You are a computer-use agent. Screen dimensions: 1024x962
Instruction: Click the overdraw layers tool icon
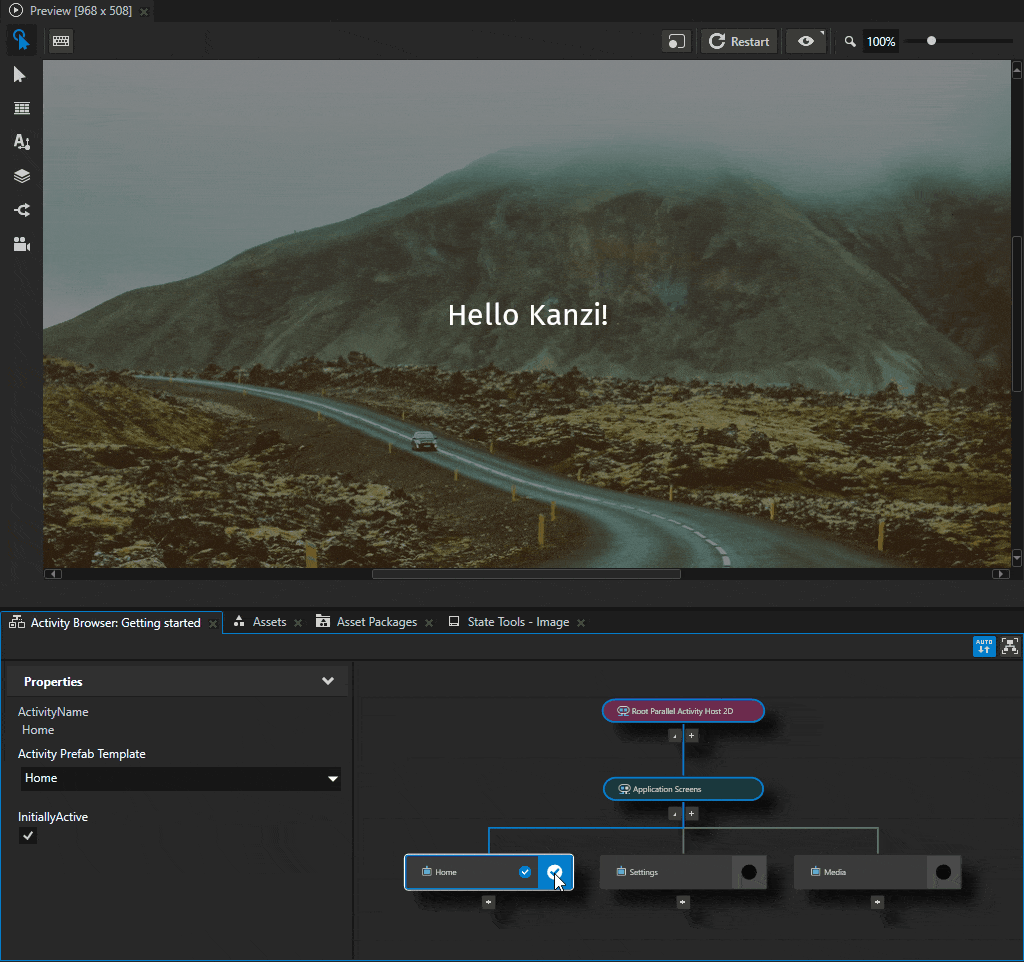pyautogui.click(x=21, y=176)
